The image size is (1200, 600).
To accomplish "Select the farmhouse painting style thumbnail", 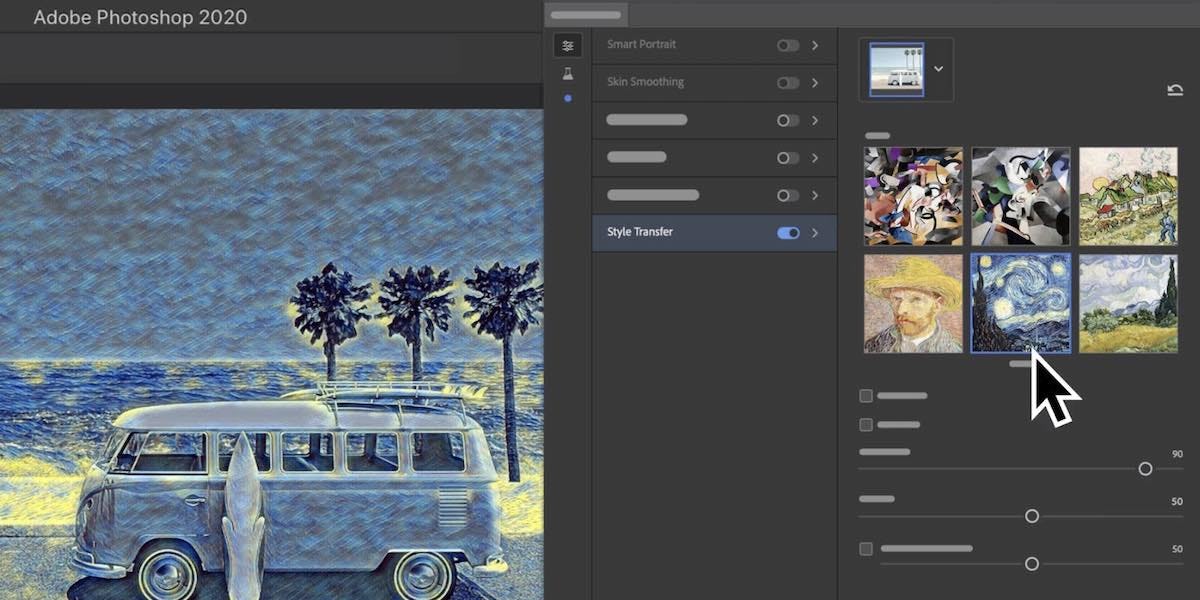I will [x=1128, y=195].
